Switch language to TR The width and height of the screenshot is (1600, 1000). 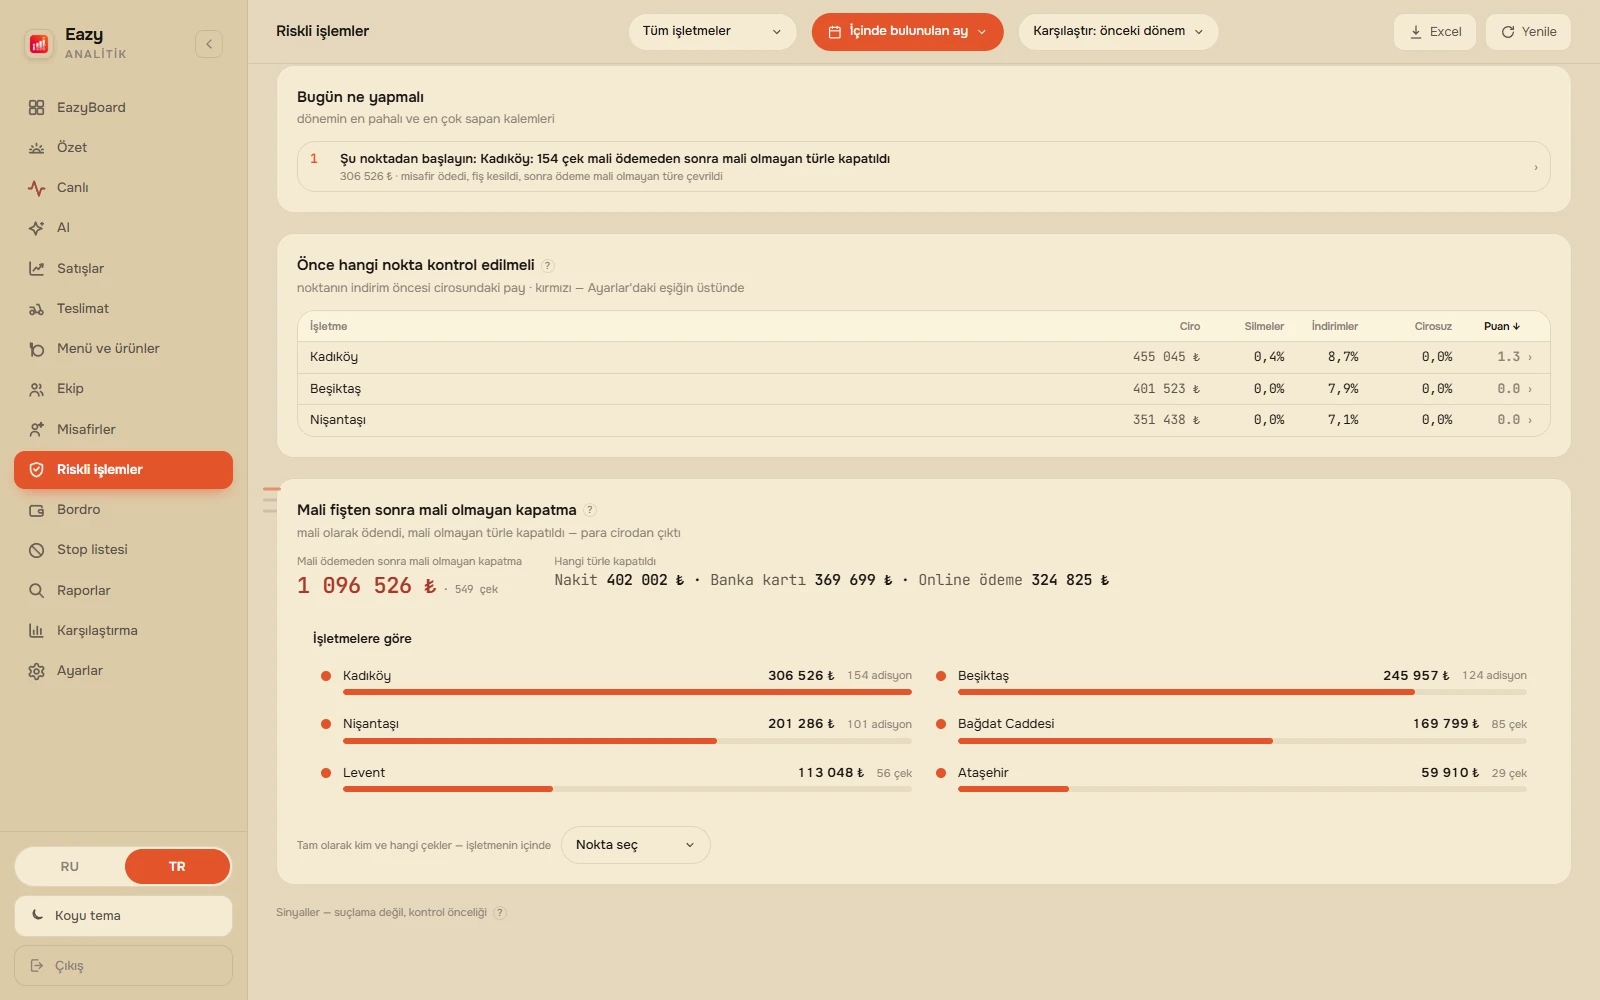[177, 866]
